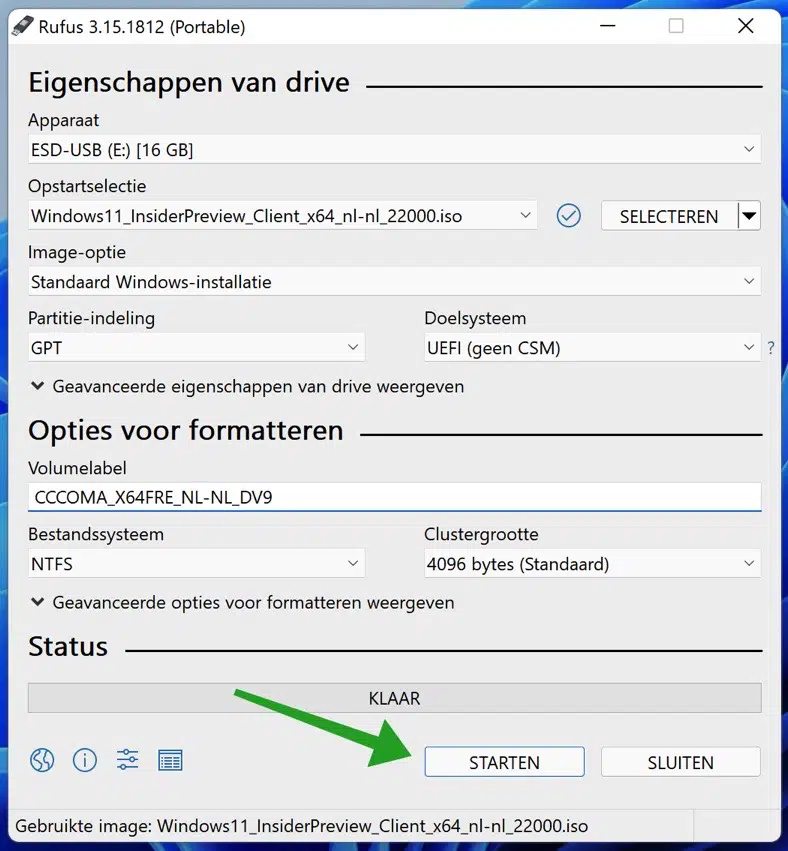Click the ISO checksum checkmark icon
This screenshot has width=788, height=851.
coord(568,216)
